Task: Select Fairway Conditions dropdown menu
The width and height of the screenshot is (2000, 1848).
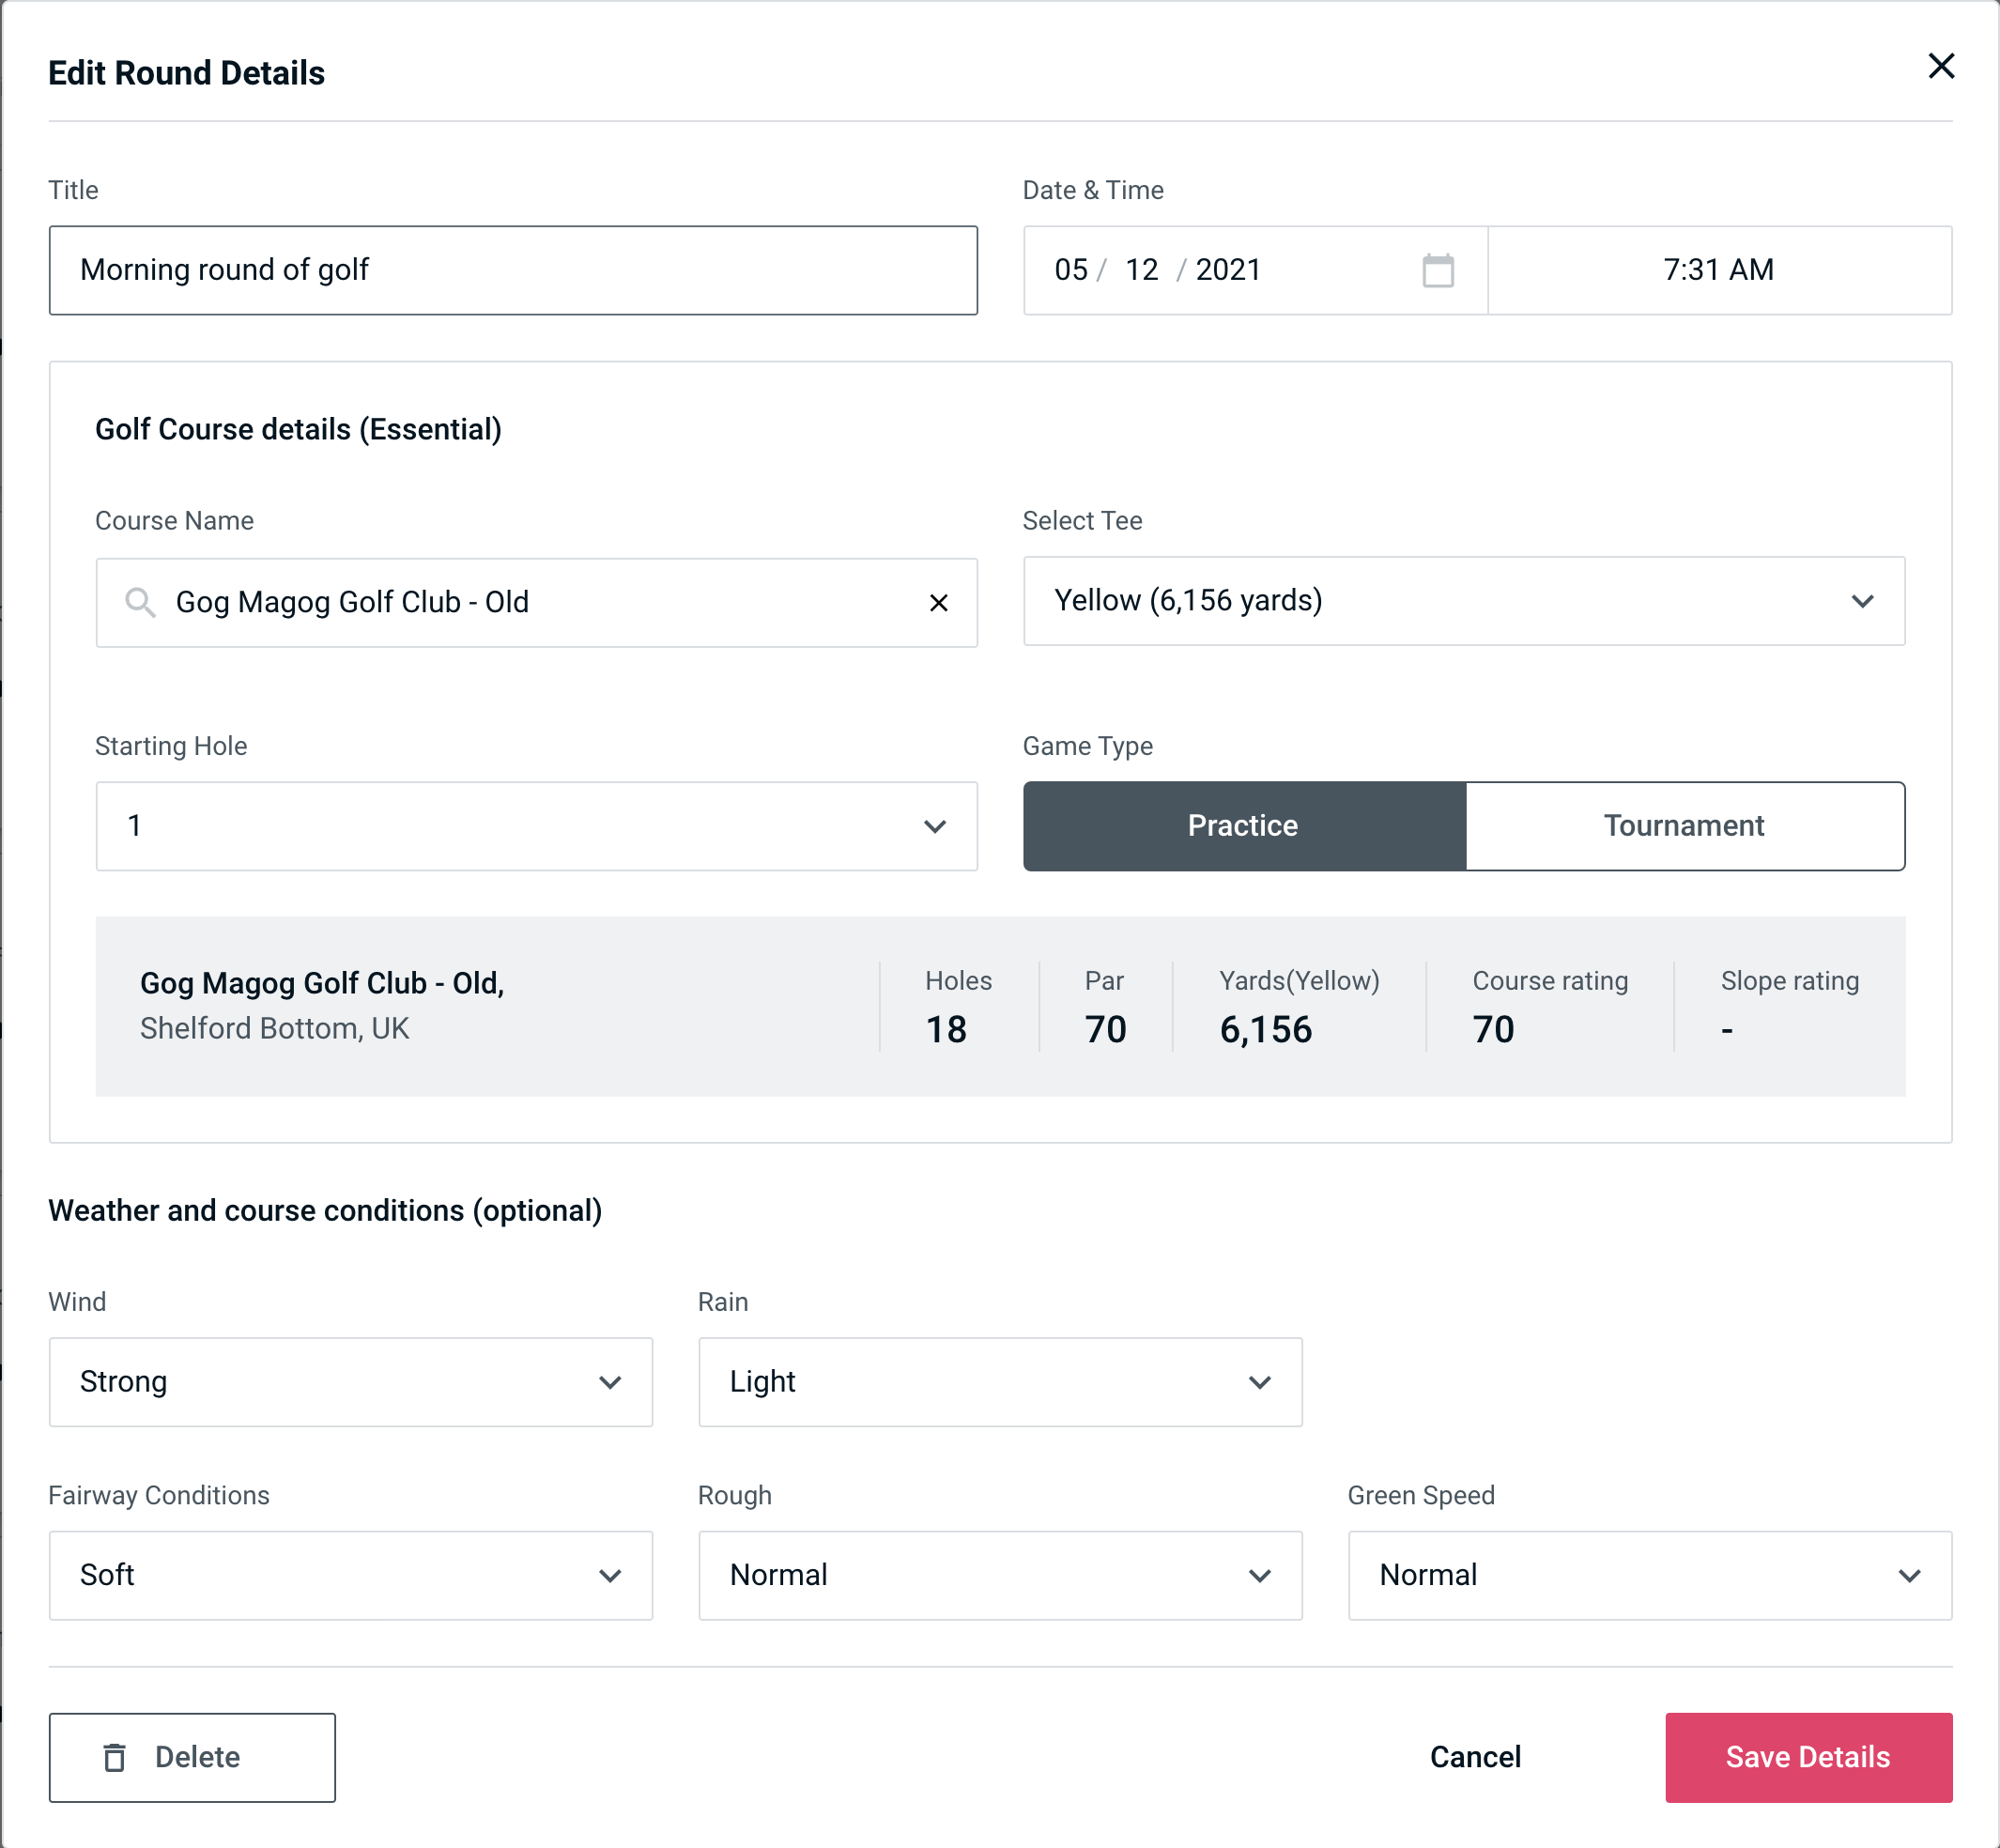Action: click(x=350, y=1577)
